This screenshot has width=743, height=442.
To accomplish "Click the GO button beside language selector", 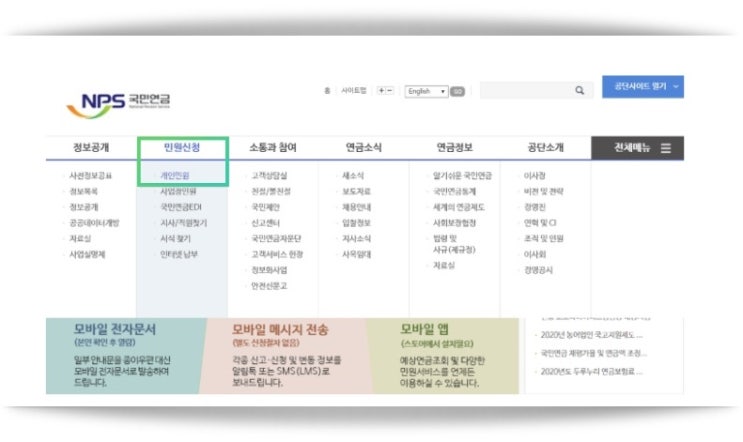I will click(457, 91).
